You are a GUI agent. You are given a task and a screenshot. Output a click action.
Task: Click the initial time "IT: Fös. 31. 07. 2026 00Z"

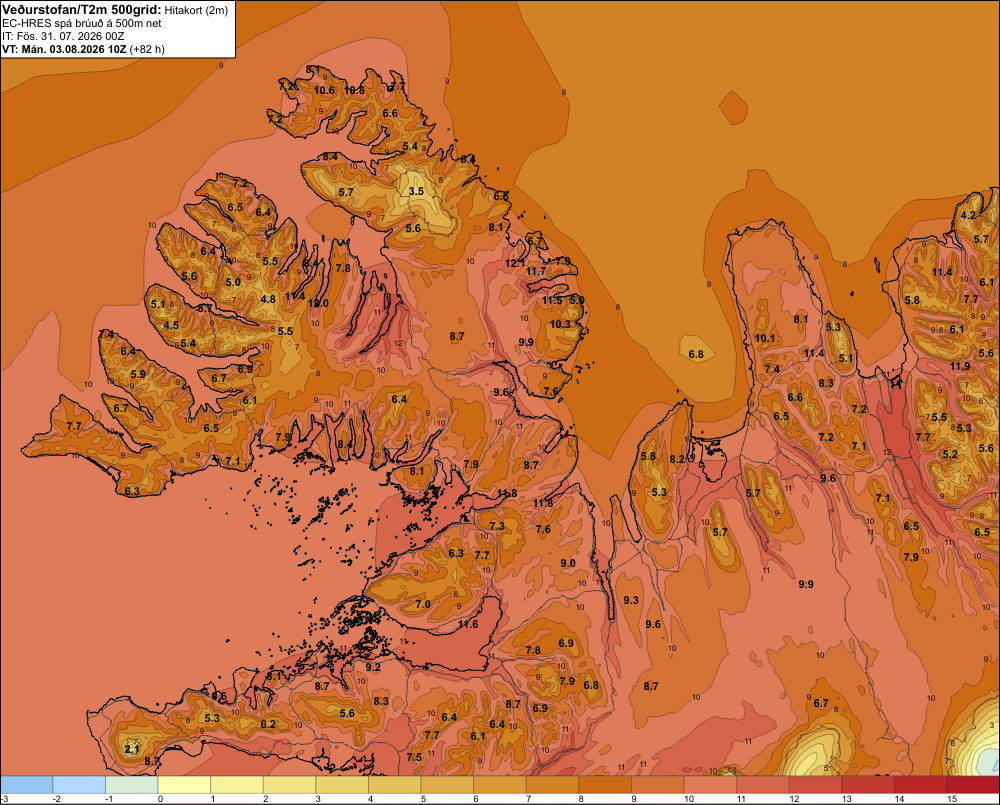[63, 36]
